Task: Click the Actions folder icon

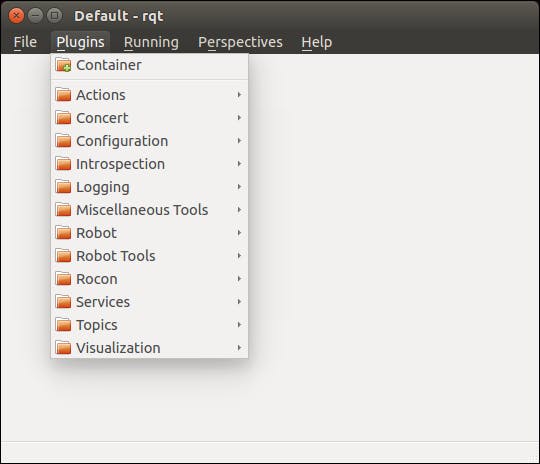Action: 63,95
